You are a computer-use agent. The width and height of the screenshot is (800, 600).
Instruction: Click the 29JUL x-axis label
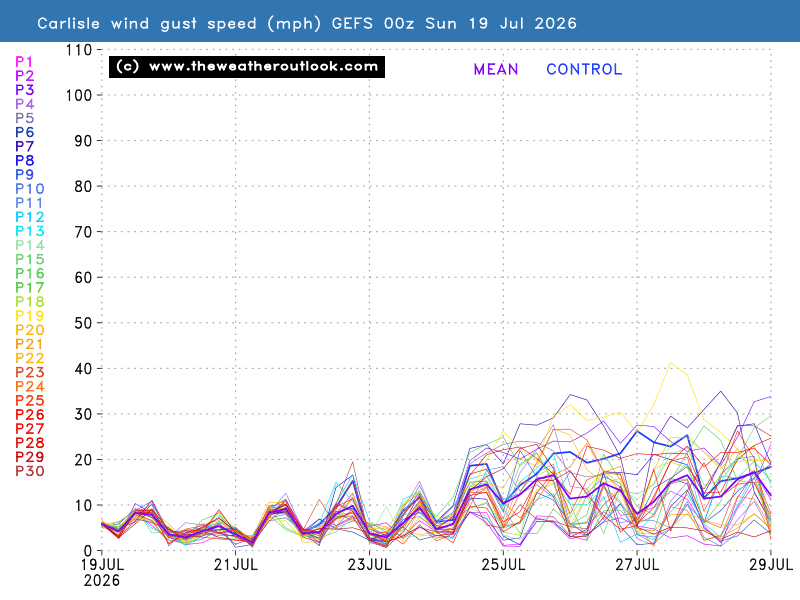tap(771, 565)
